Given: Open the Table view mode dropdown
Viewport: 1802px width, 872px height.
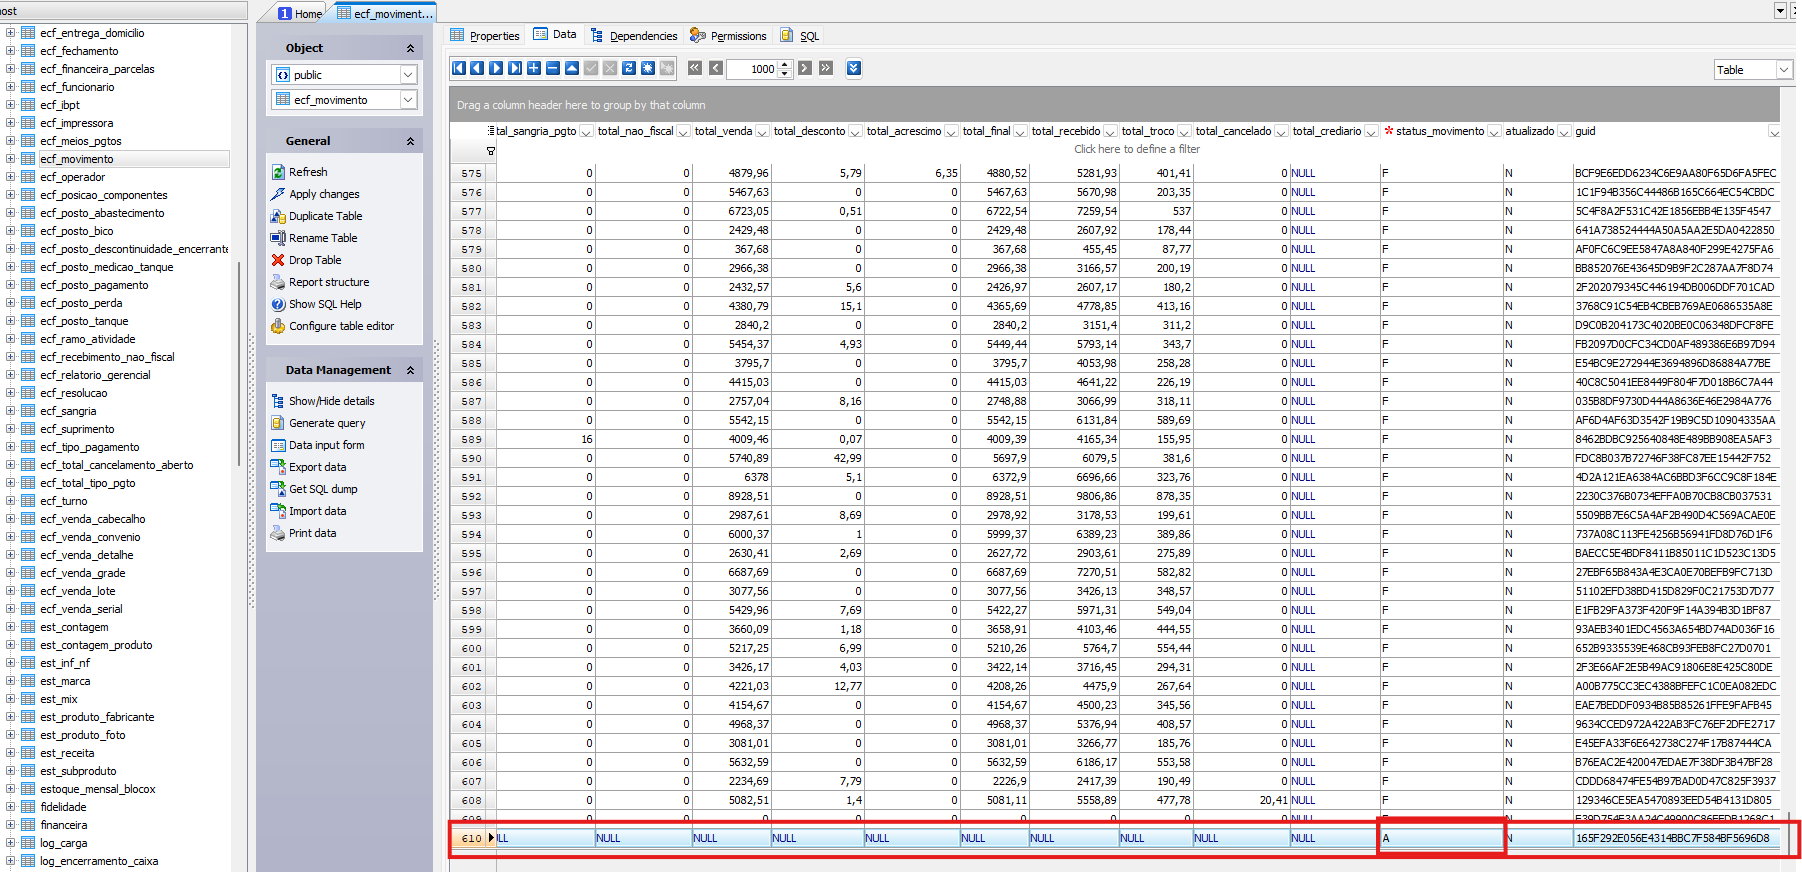Looking at the screenshot, I should (x=1783, y=70).
